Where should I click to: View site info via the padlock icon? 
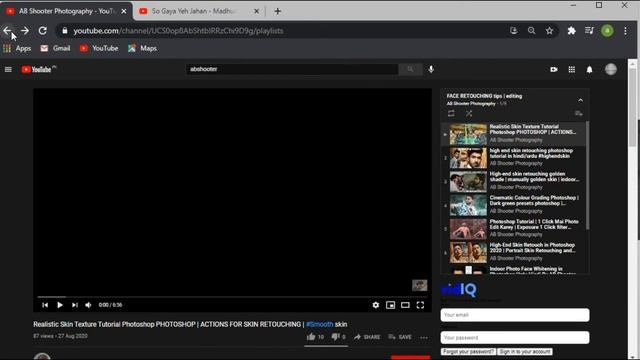[x=64, y=31]
